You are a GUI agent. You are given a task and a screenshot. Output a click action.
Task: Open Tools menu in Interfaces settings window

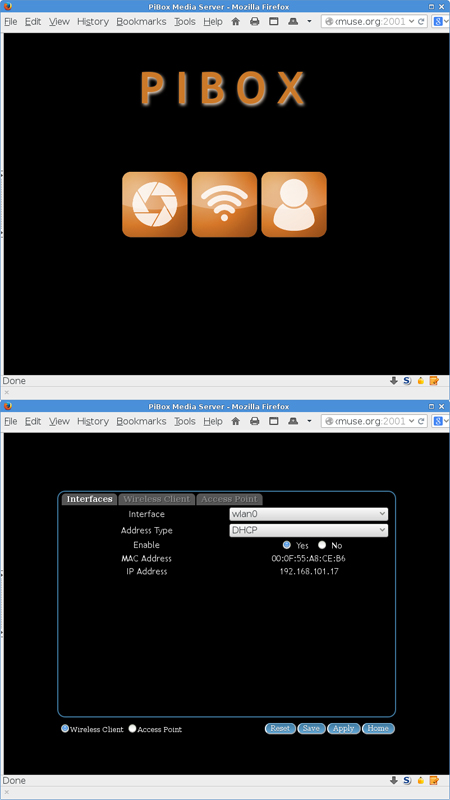pos(185,421)
